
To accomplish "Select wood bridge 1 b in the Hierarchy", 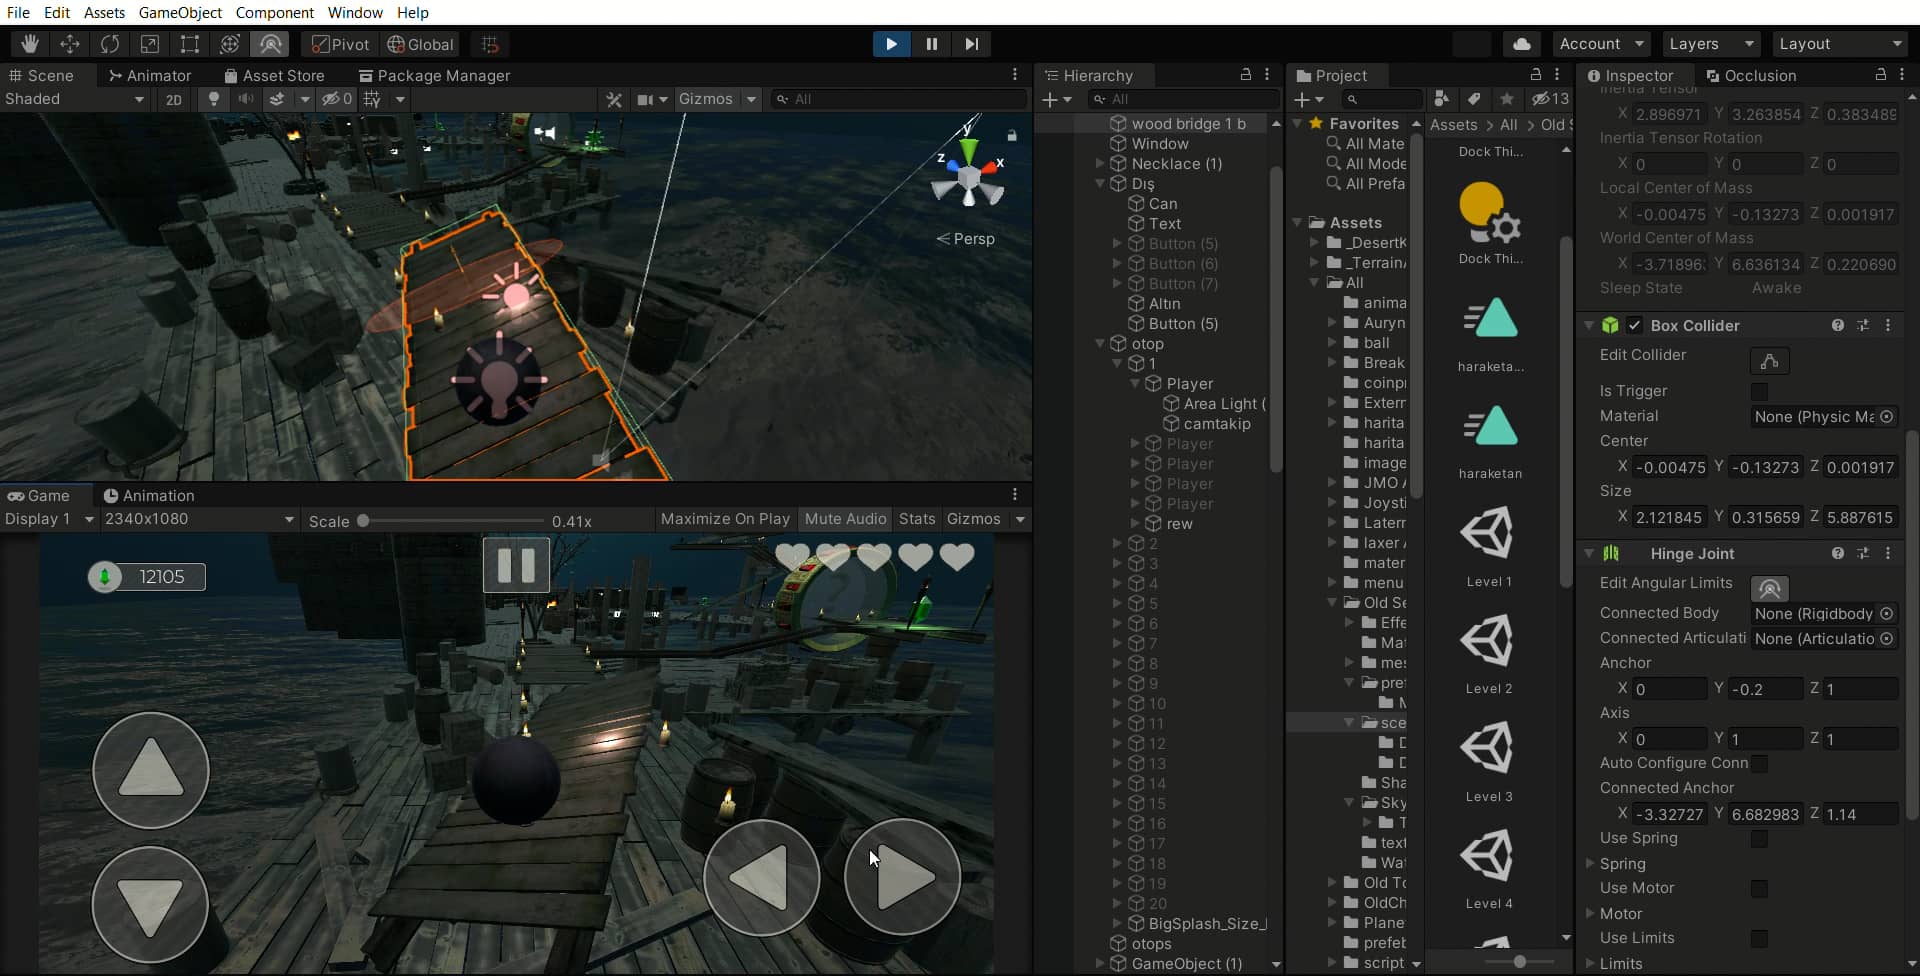I will (1188, 122).
